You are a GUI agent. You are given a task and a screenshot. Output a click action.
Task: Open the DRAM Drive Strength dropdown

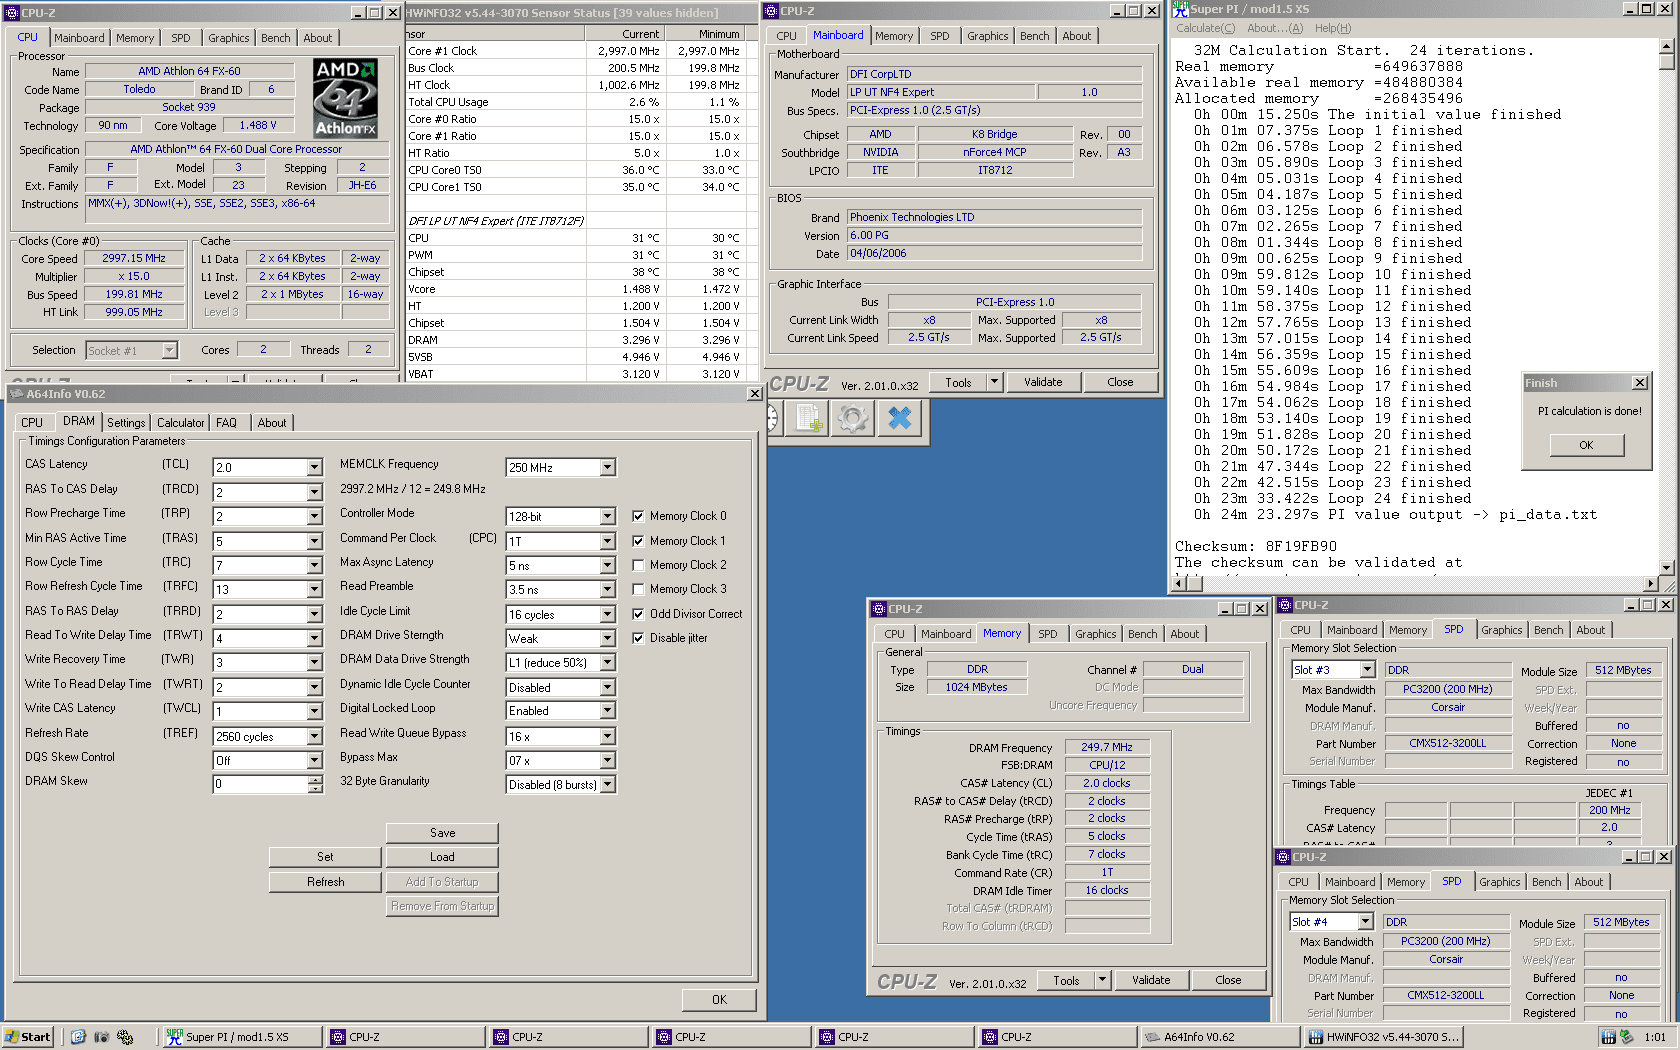point(607,639)
